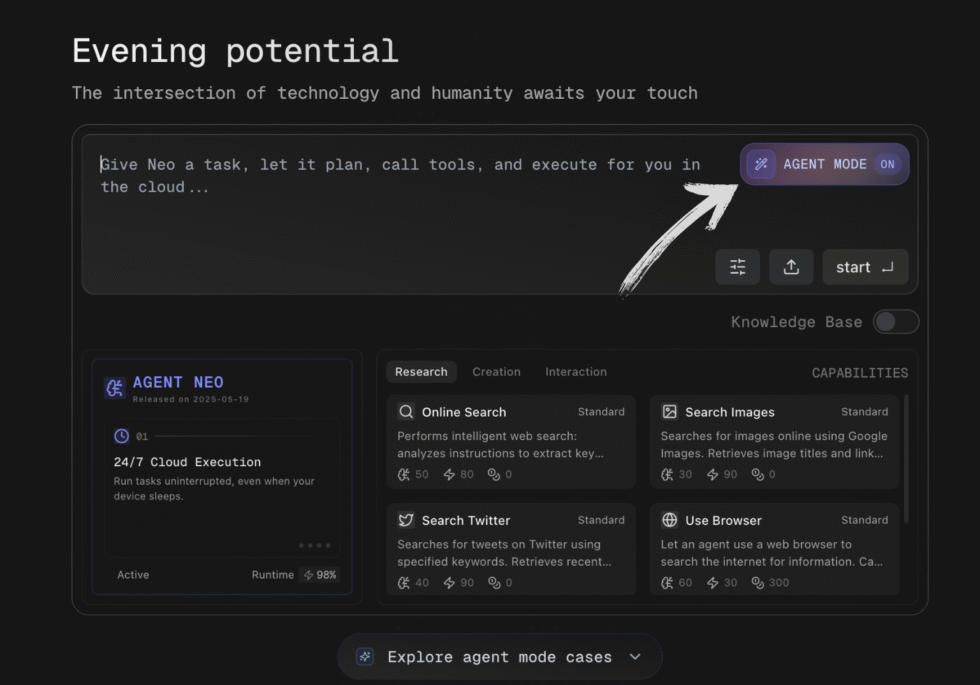The image size is (980, 685).
Task: Turn off the Agent Mode ON toggle
Action: click(887, 164)
